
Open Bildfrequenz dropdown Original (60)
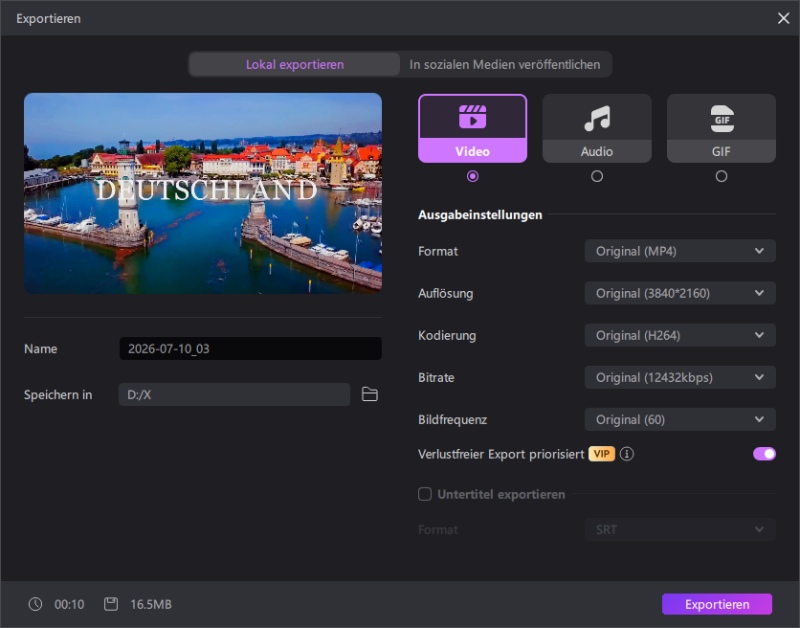pyautogui.click(x=680, y=419)
